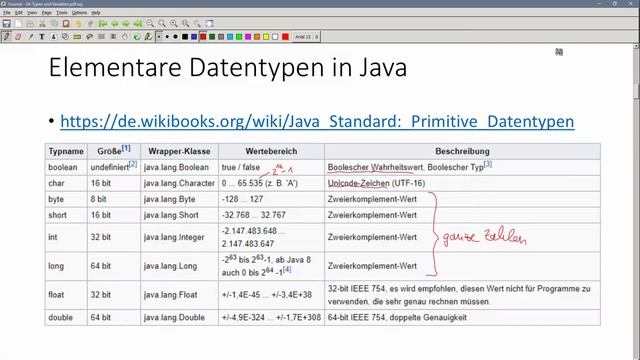Screen dimensions: 640x360
Task: Pick the light blue pen color
Action: pos(230,37)
